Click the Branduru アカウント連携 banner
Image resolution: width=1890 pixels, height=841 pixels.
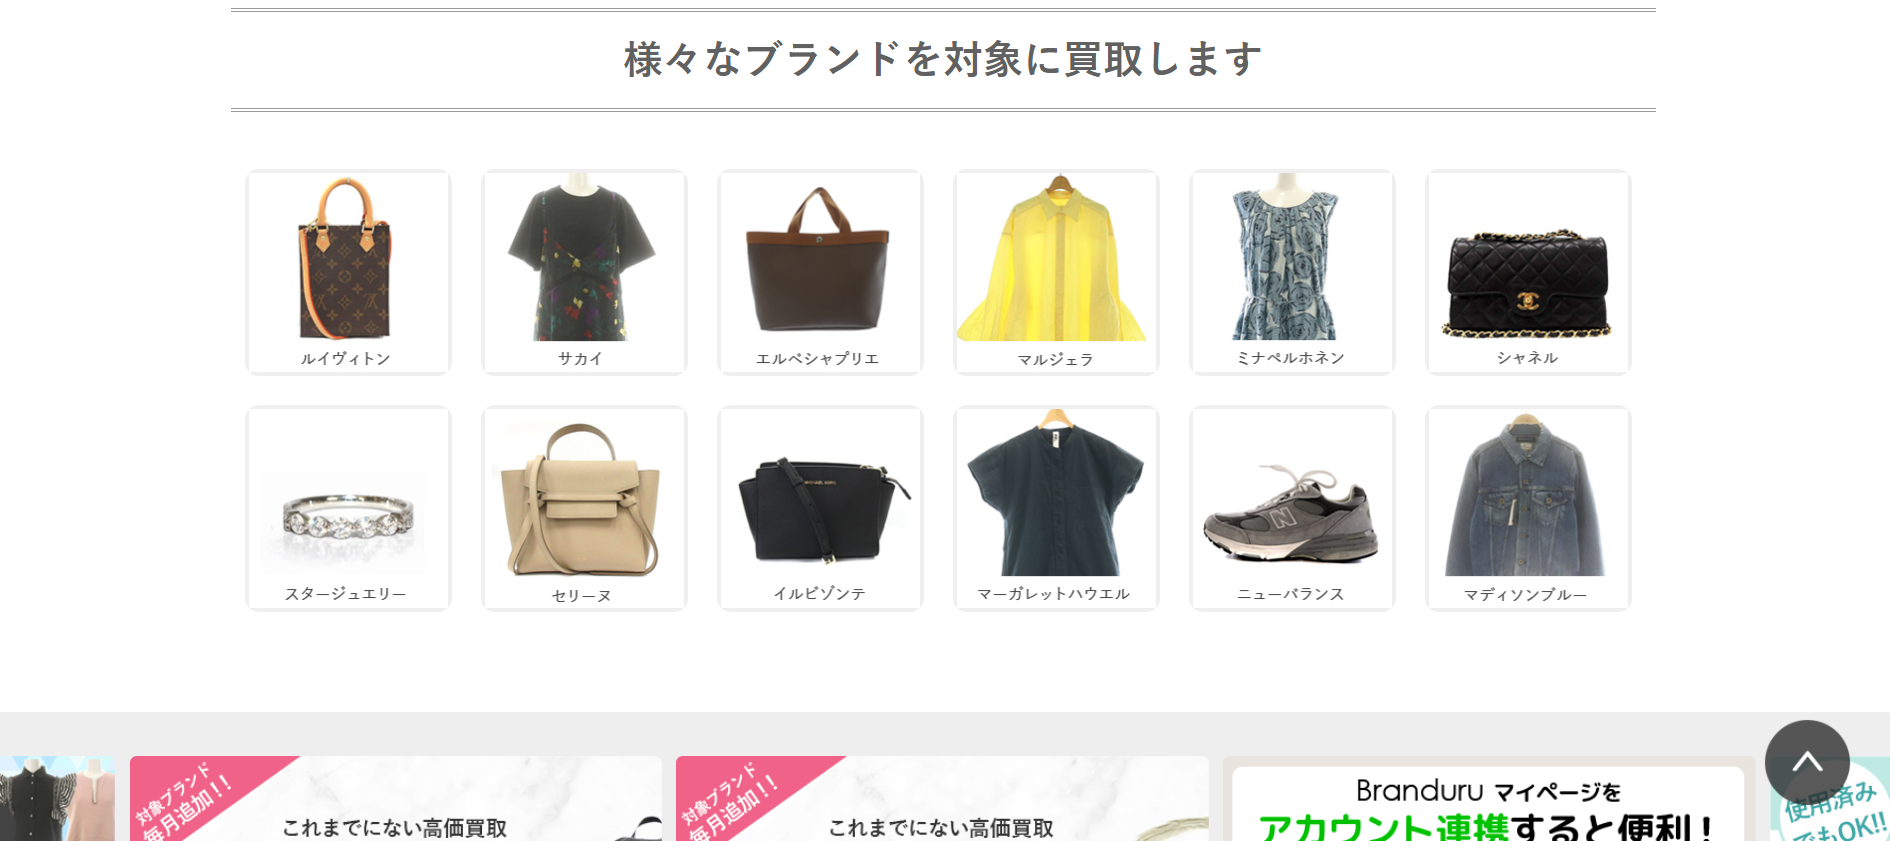1489,798
